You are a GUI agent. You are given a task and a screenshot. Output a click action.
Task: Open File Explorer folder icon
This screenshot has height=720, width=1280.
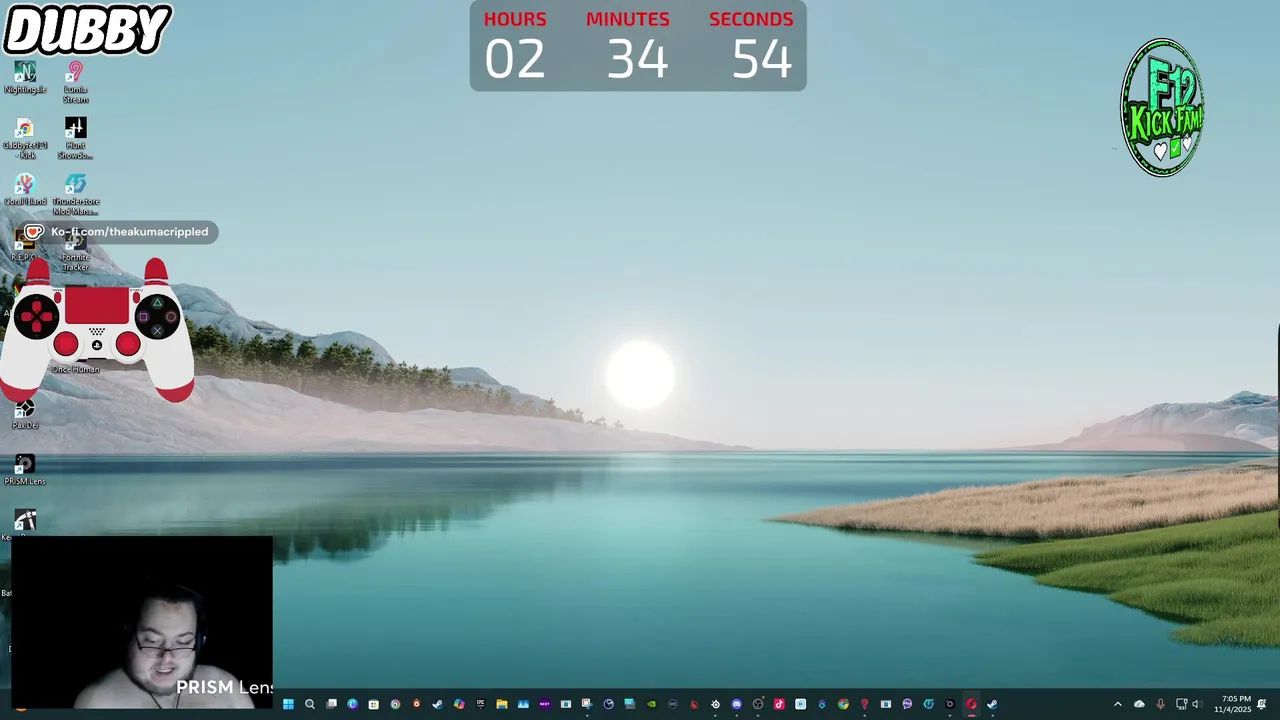coord(502,704)
